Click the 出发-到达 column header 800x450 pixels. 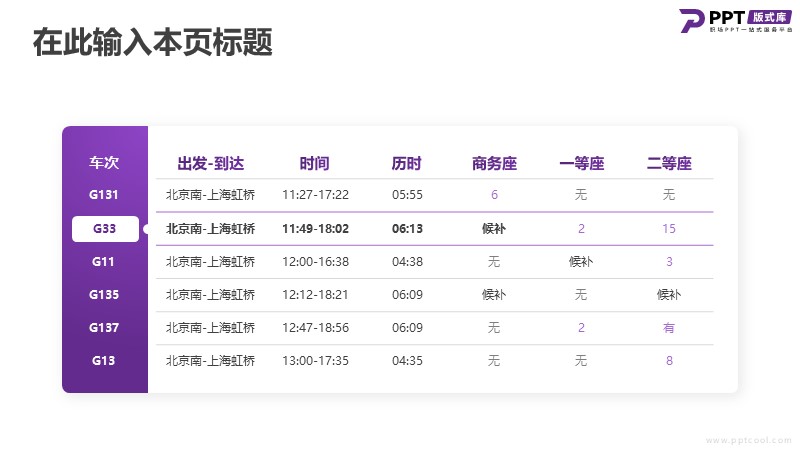coord(211,164)
